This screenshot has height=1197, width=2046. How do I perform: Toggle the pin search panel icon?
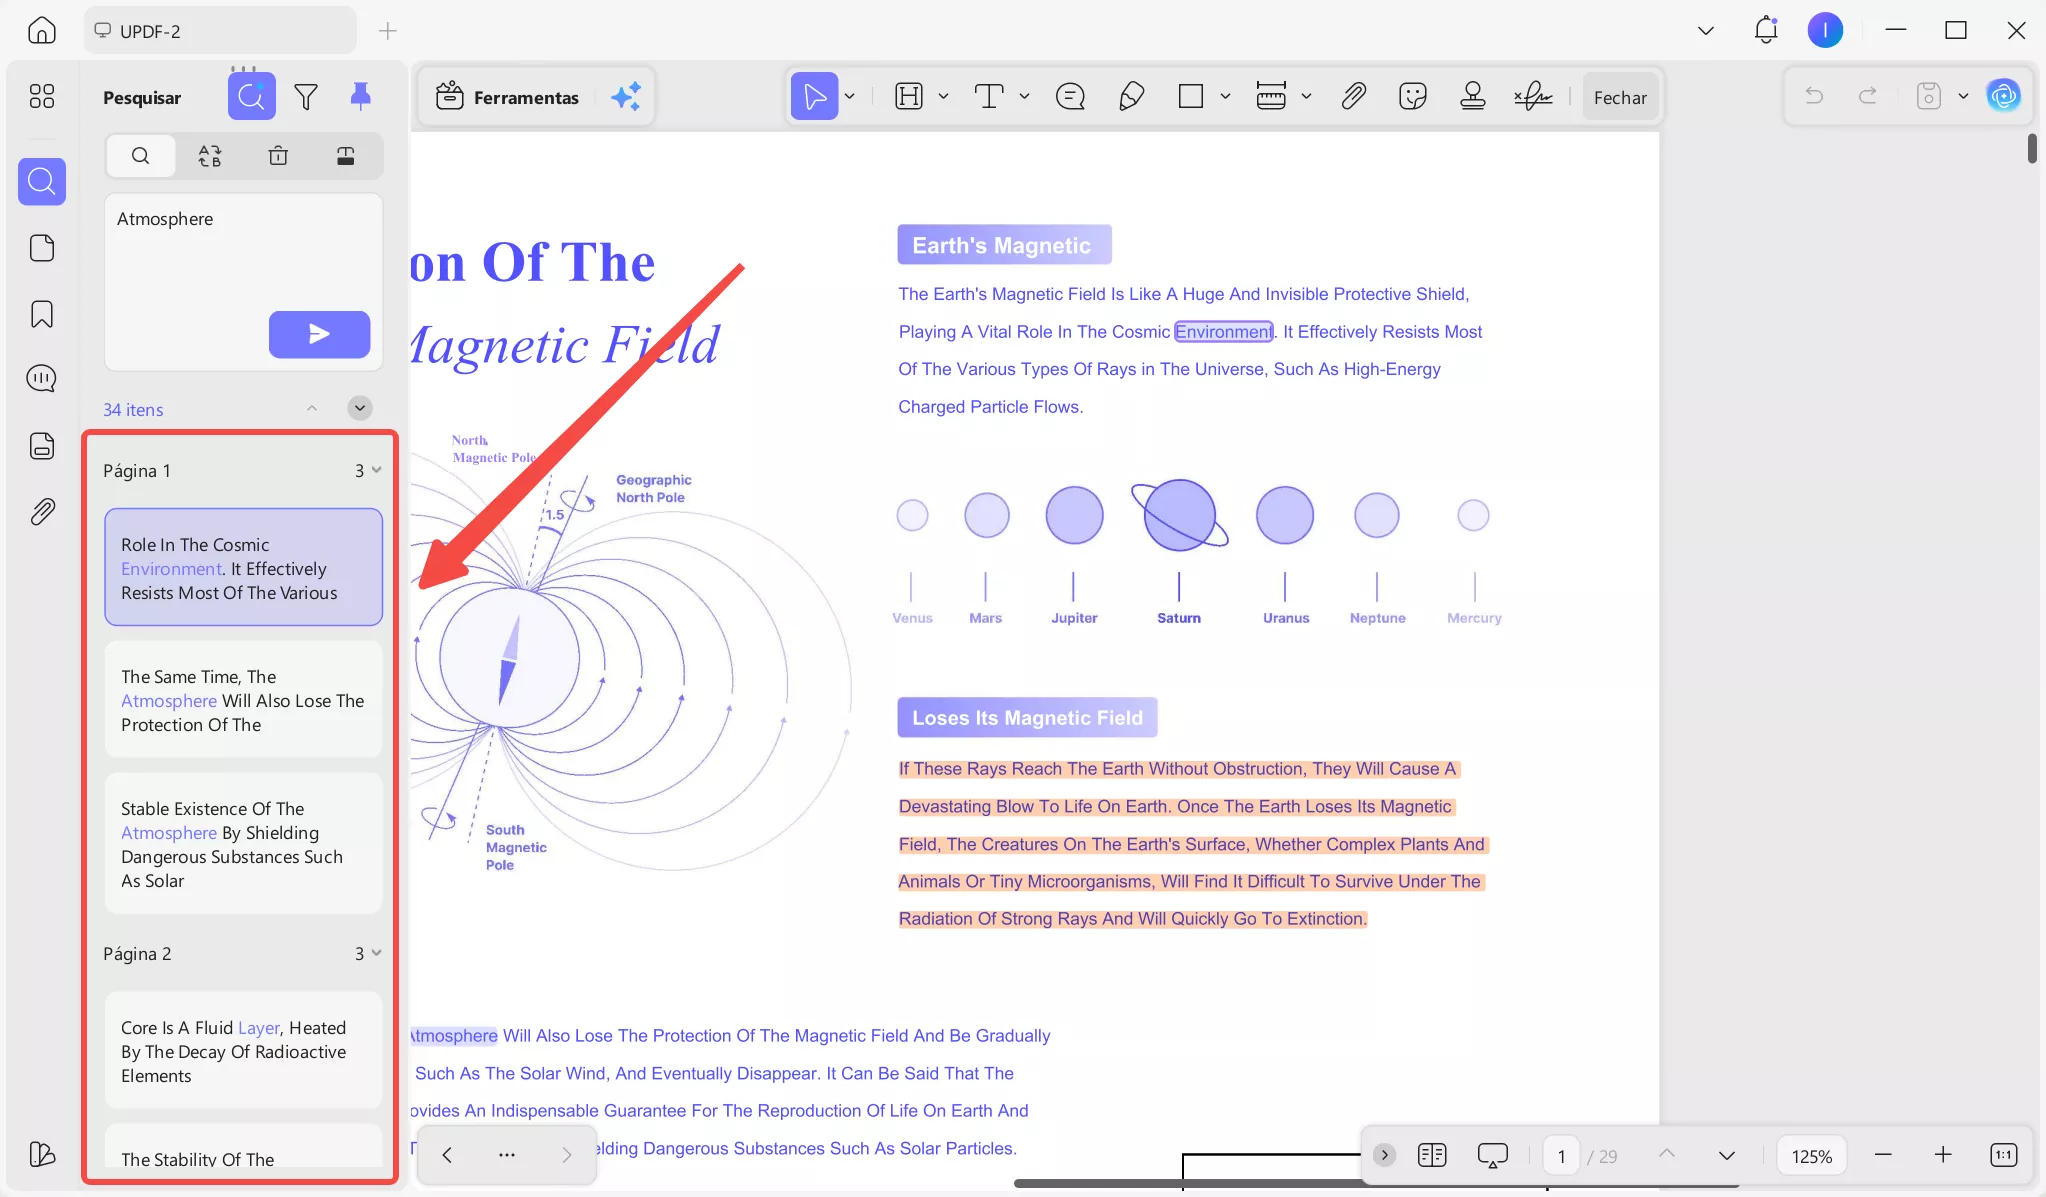coord(360,97)
